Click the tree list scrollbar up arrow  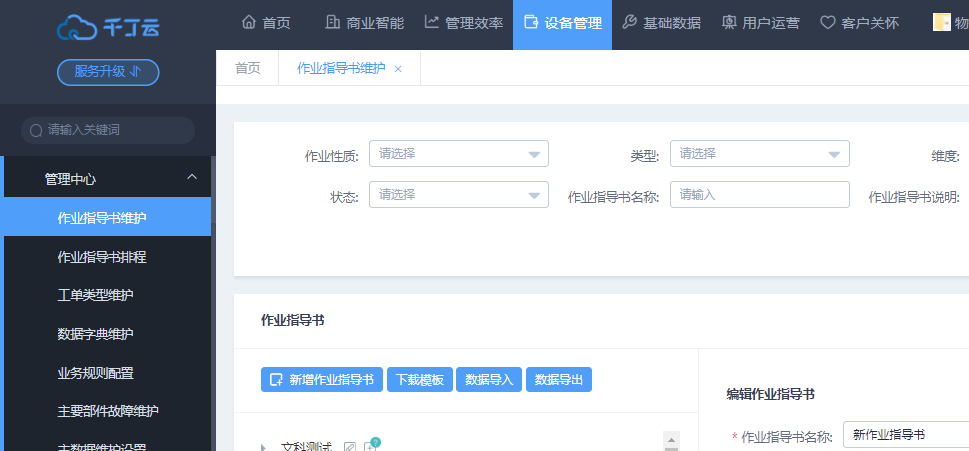click(x=671, y=440)
